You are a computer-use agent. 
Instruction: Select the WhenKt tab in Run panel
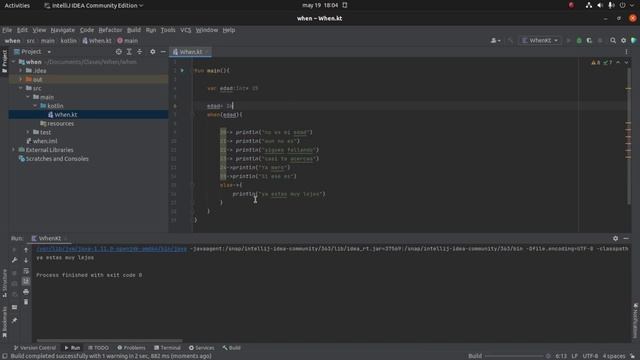(49, 238)
